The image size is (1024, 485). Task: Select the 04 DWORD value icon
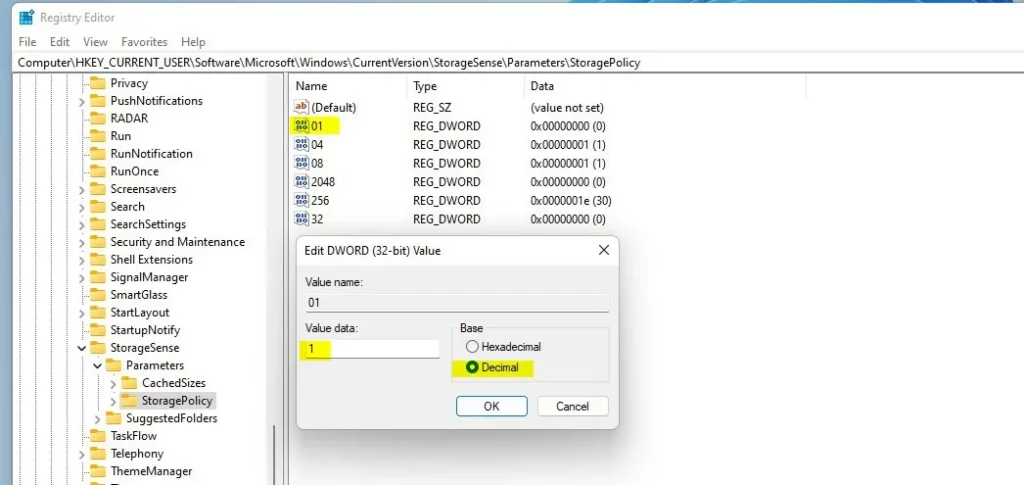(301, 144)
